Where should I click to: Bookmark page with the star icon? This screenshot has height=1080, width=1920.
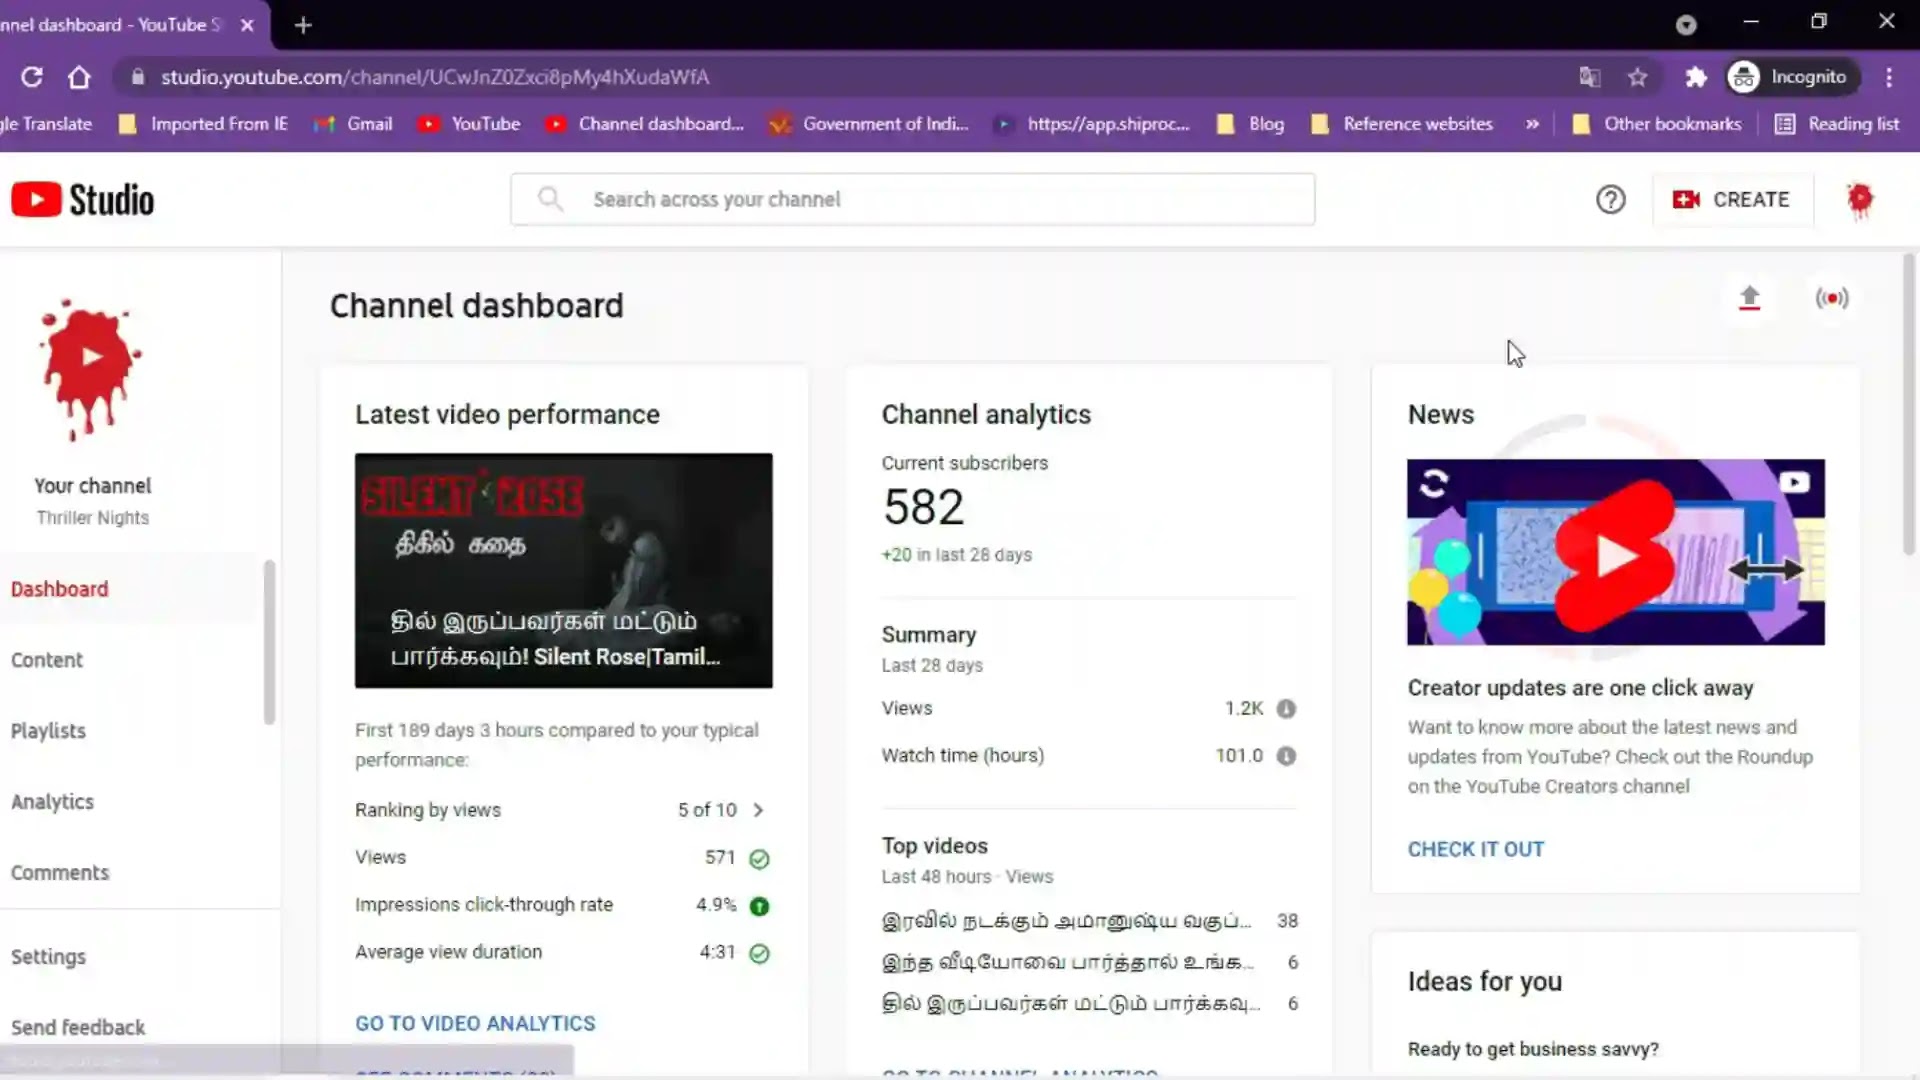(x=1637, y=77)
